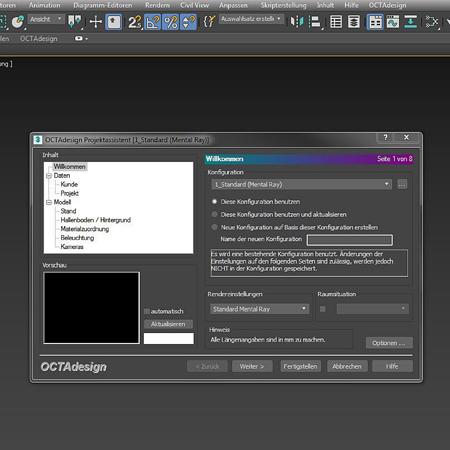
Task: Click the '...' browse button next to Konfiguration
Action: 402,184
